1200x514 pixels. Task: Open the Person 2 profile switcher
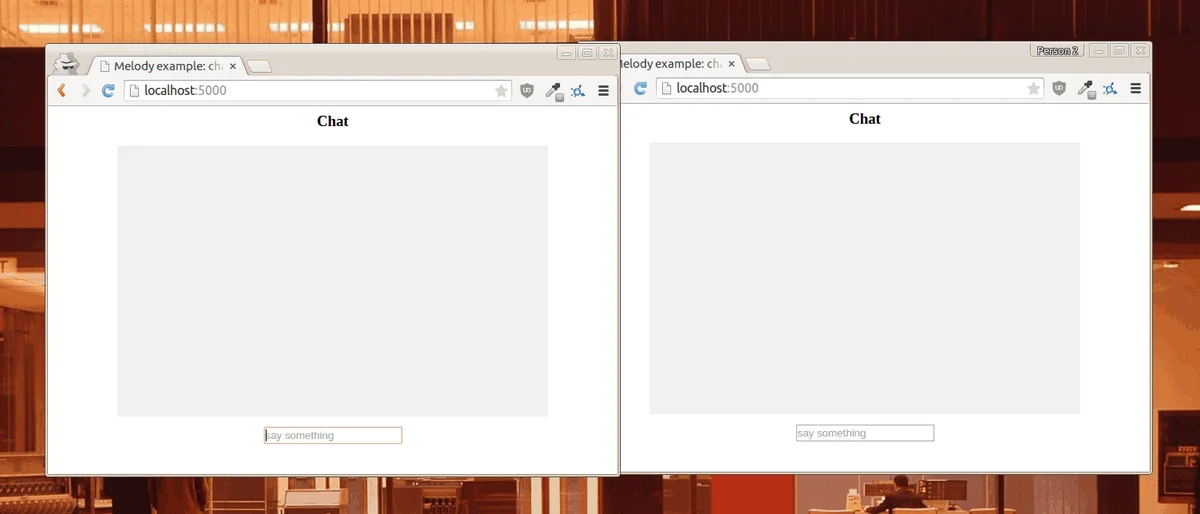1057,50
